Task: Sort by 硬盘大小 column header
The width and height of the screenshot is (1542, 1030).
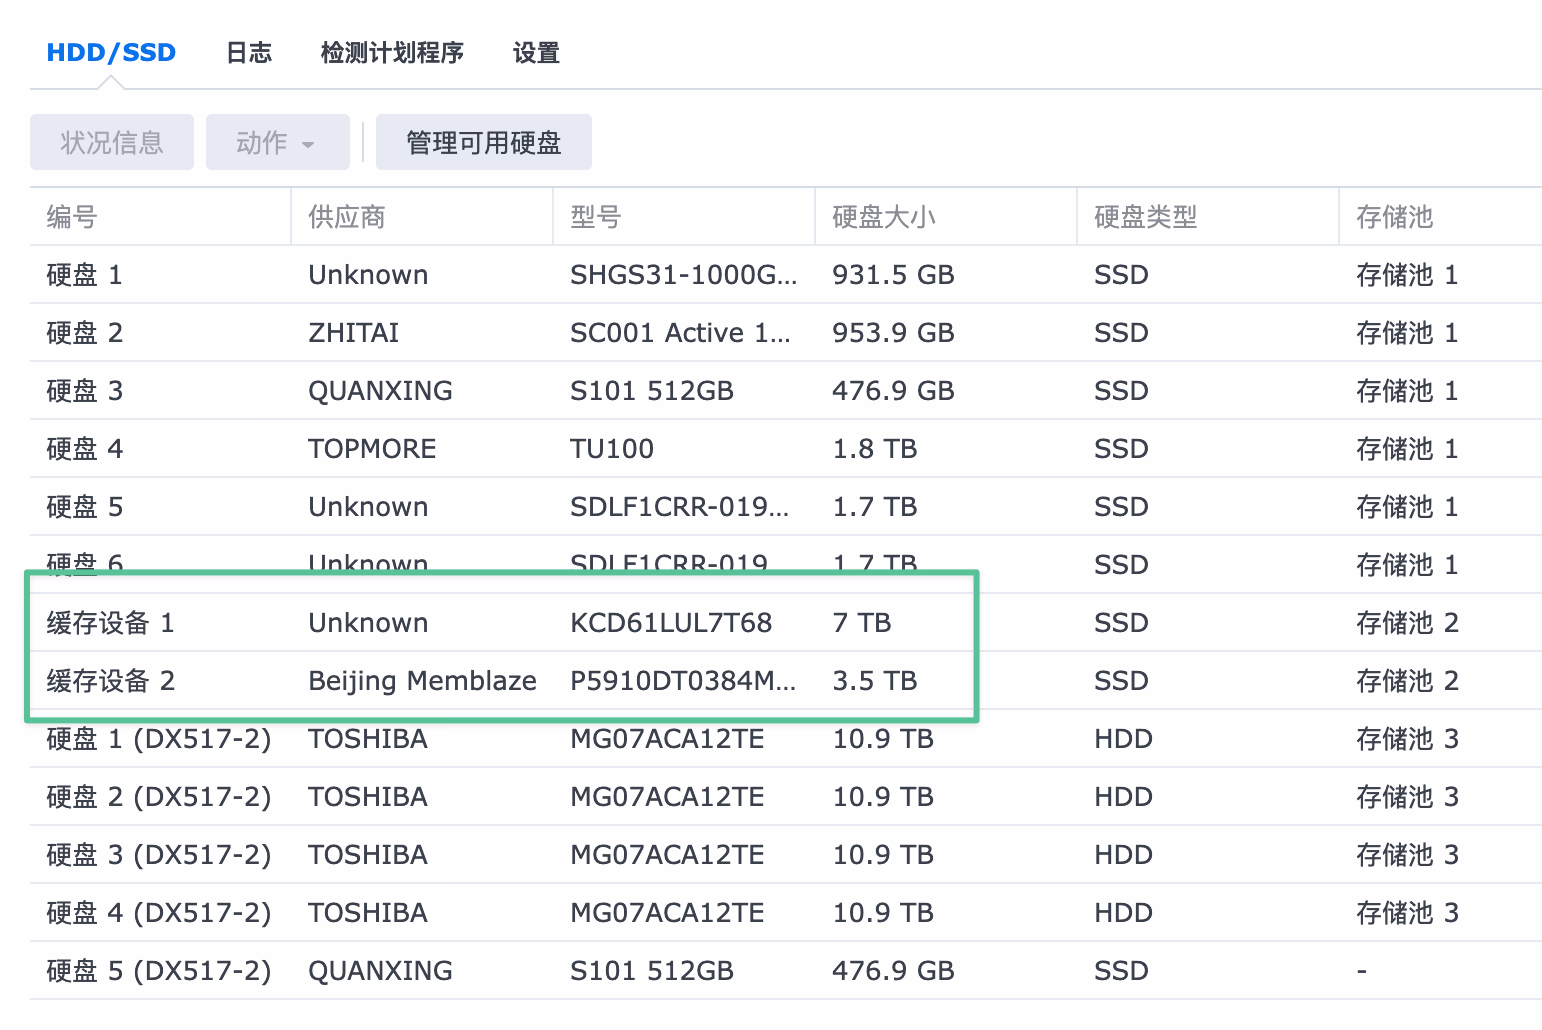Action: pos(884,217)
